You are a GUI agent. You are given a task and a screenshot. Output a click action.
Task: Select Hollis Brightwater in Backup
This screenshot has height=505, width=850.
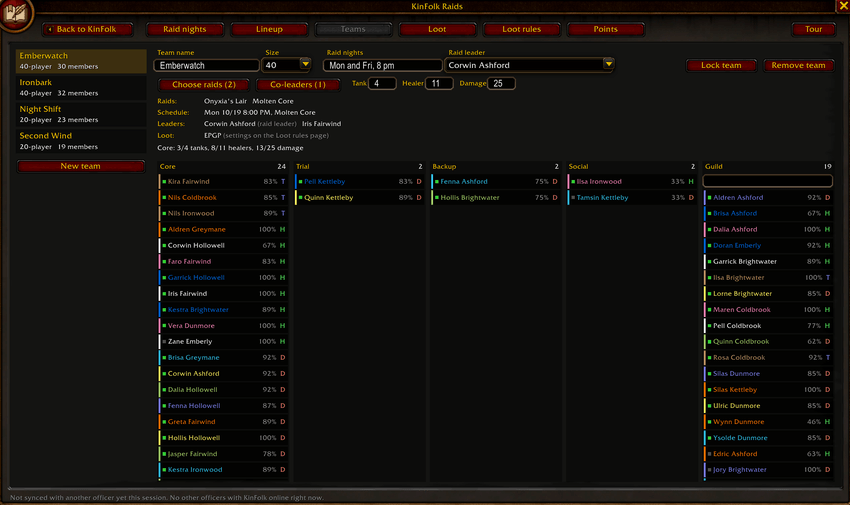(x=496, y=198)
